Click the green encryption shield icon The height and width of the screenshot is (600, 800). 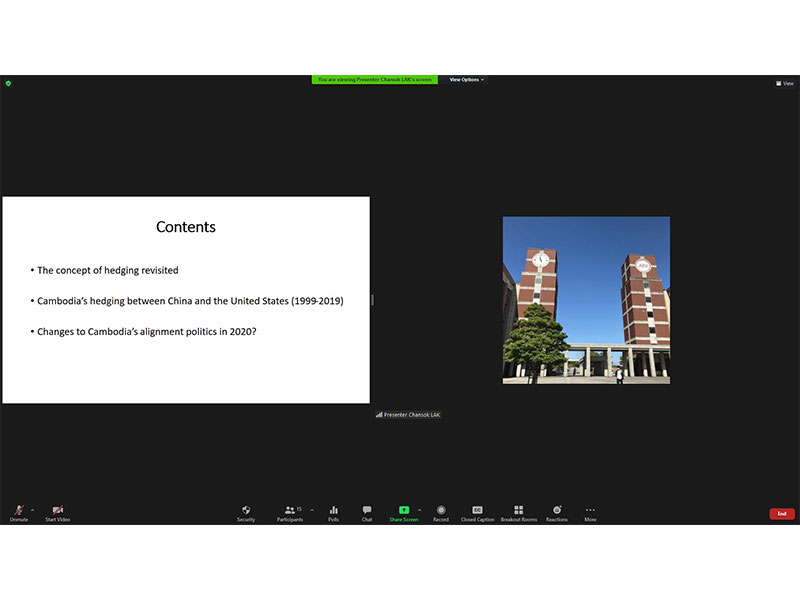8,83
